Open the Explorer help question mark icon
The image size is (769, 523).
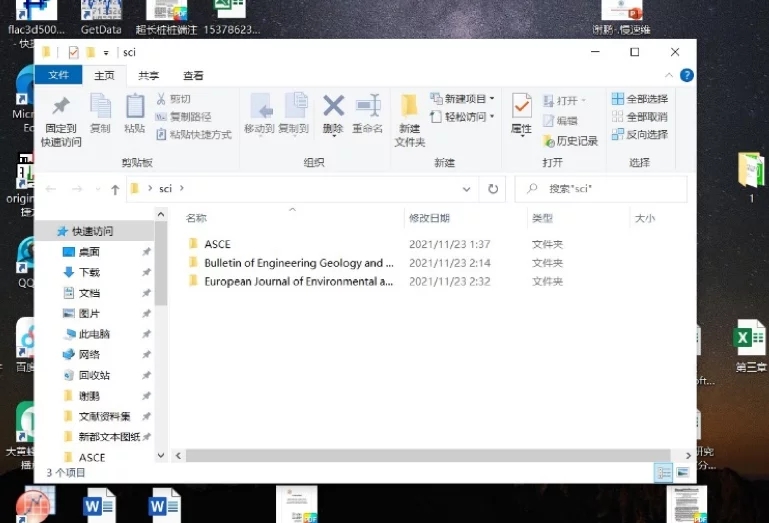687,75
